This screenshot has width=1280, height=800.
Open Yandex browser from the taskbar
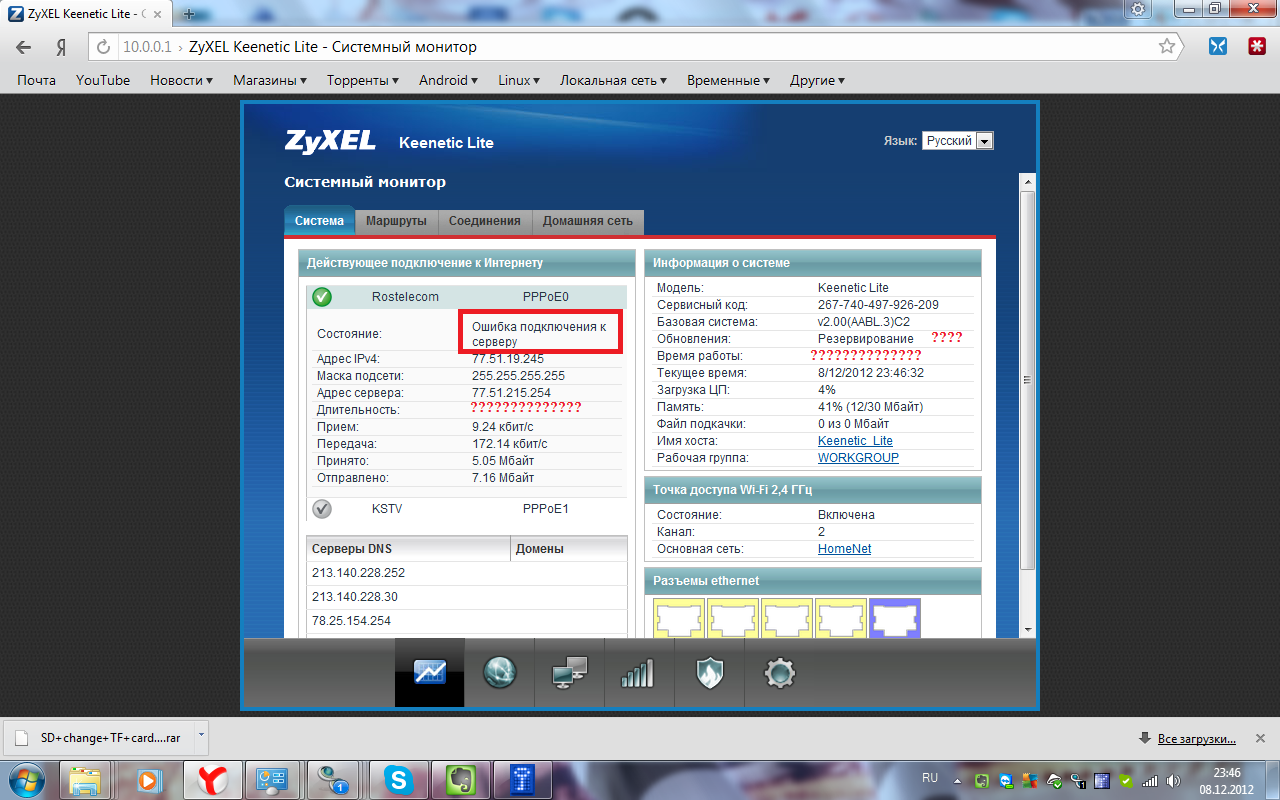click(x=211, y=779)
